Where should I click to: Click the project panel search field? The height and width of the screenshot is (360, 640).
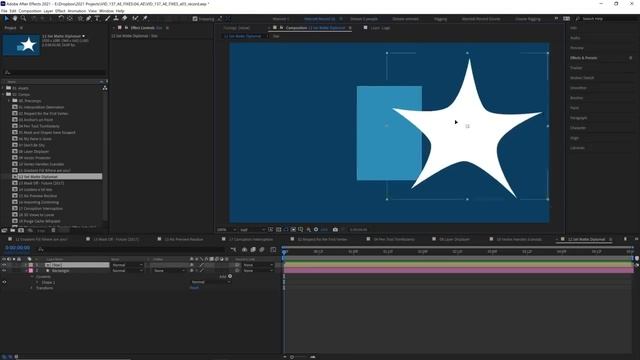click(54, 72)
